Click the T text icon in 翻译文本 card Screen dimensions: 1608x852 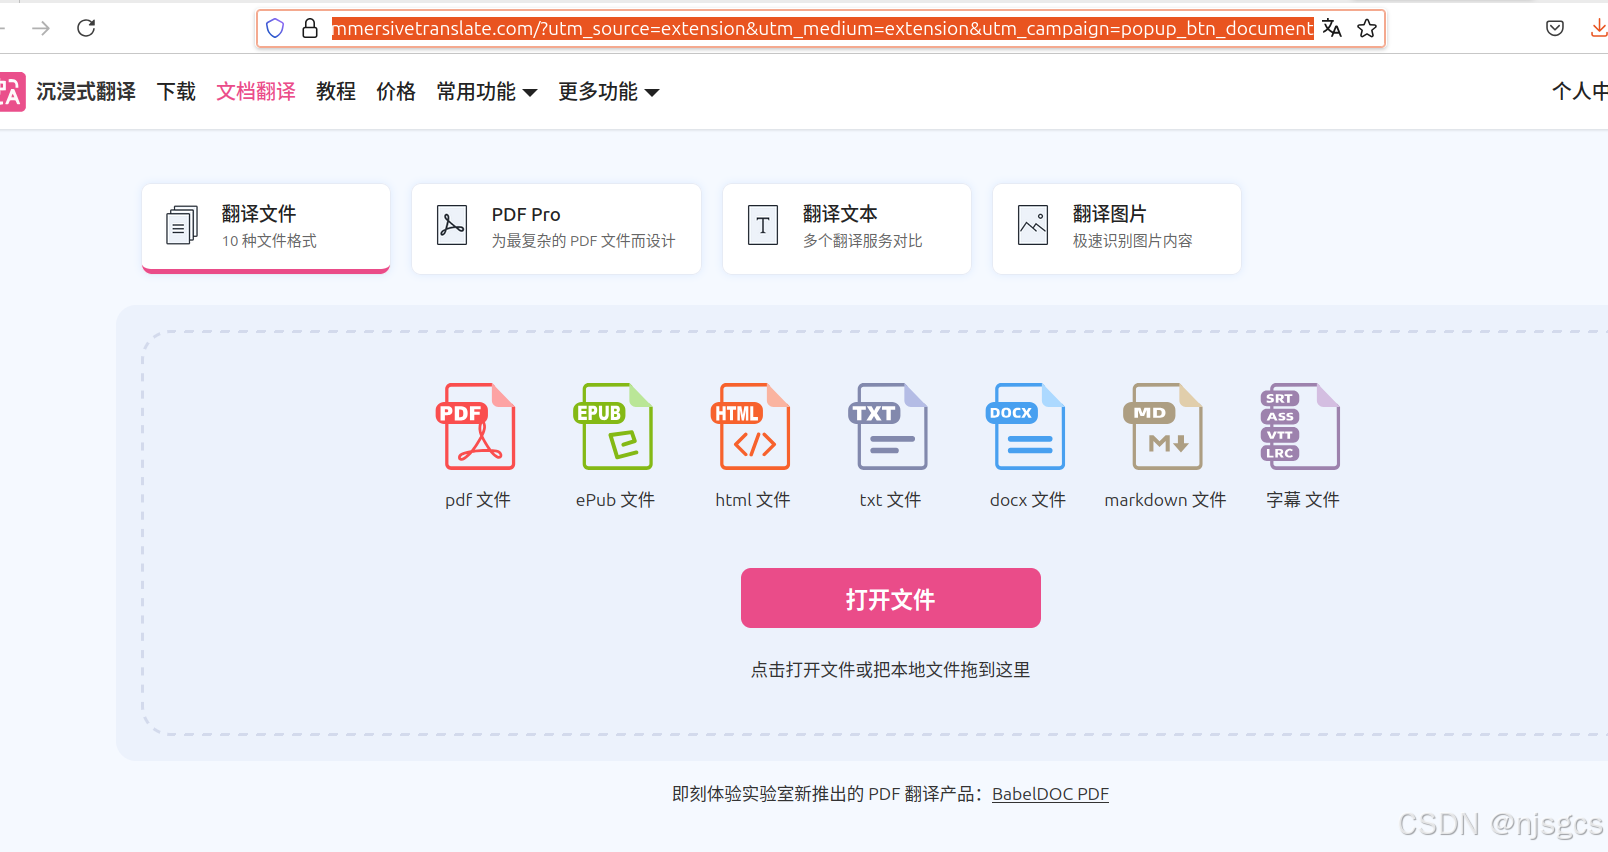click(x=763, y=226)
